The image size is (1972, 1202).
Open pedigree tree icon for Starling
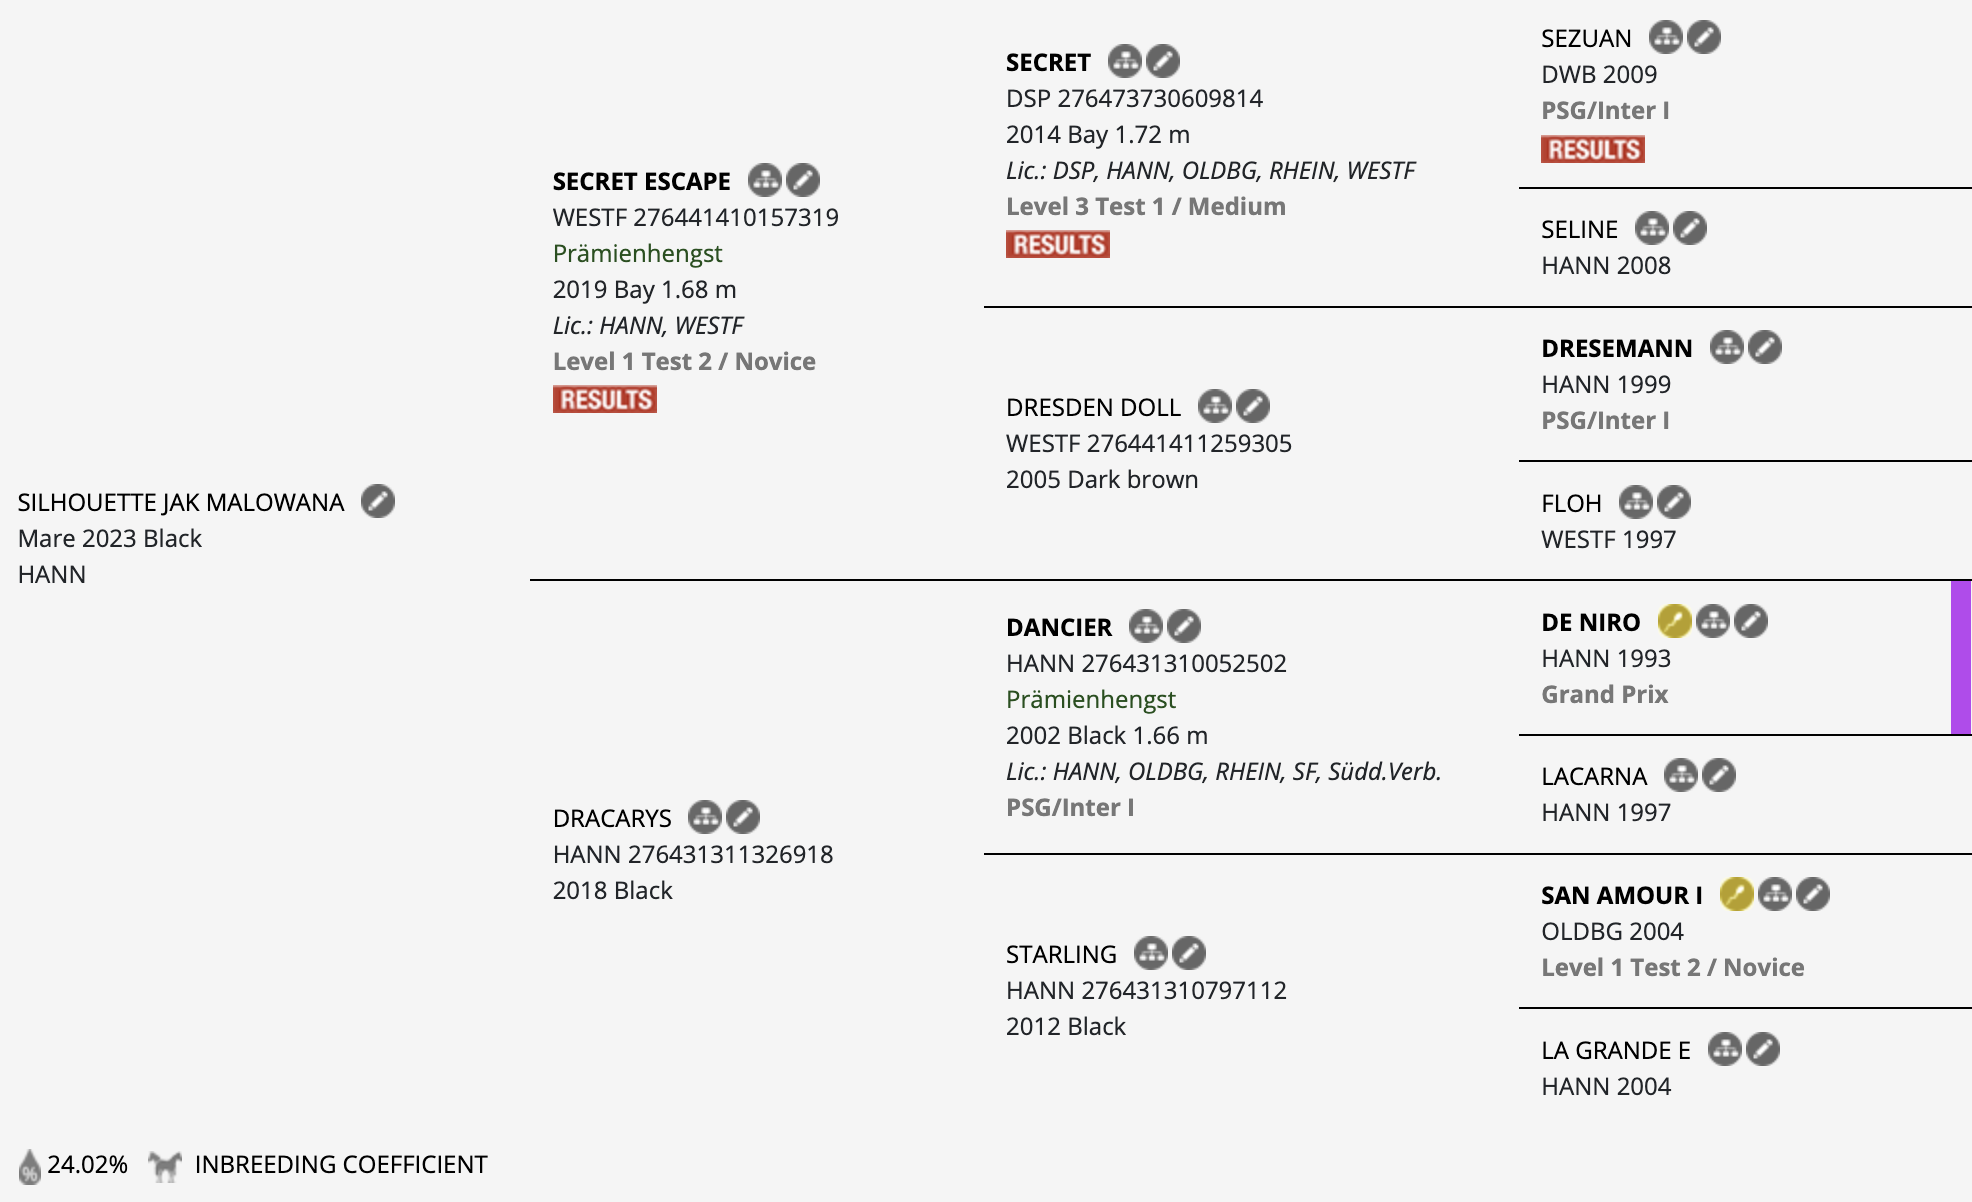[x=1151, y=953]
